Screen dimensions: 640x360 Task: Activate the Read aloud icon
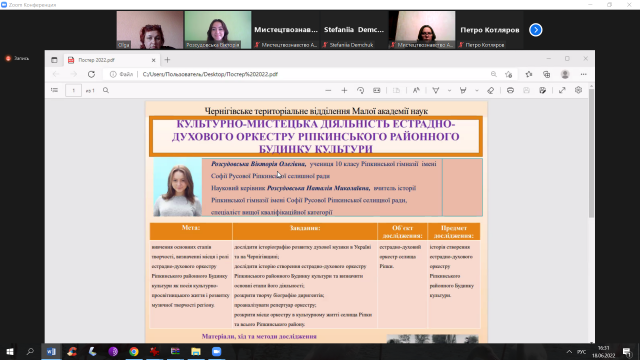[x=416, y=90]
